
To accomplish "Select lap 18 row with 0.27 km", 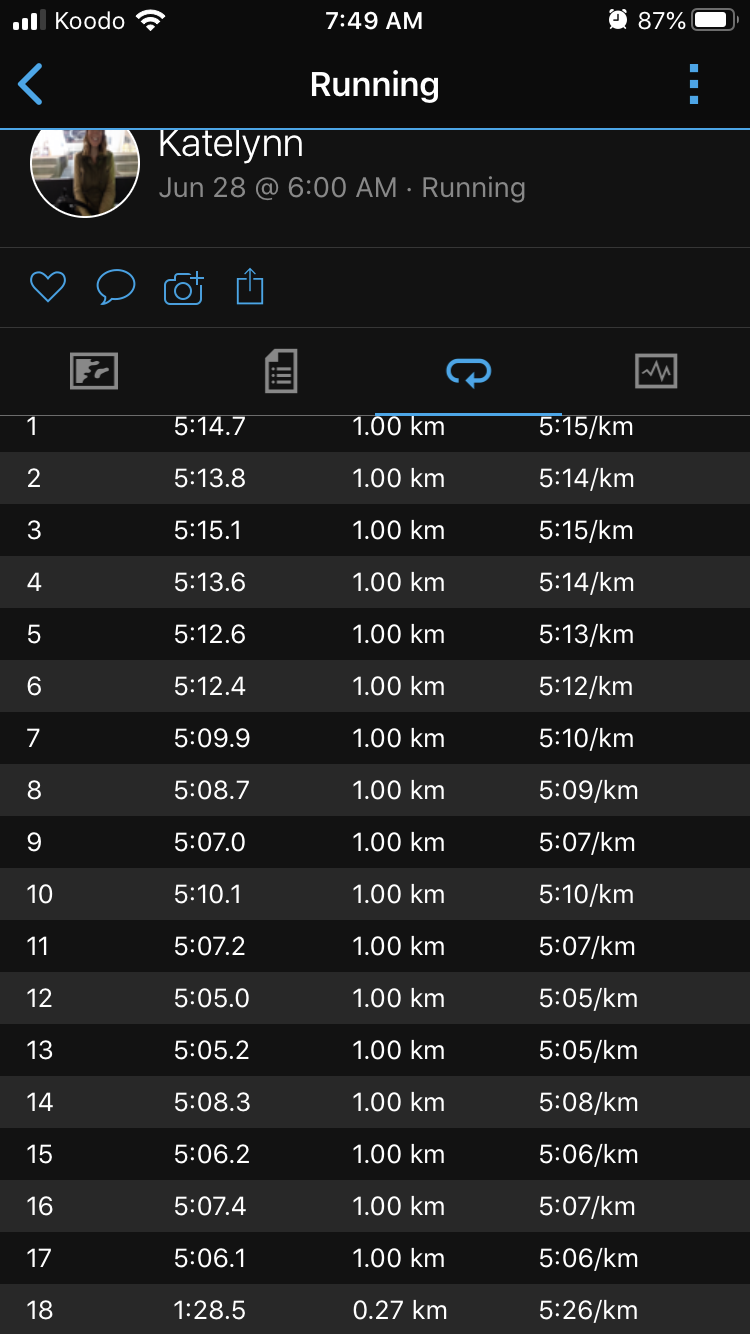I will pyautogui.click(x=375, y=1310).
